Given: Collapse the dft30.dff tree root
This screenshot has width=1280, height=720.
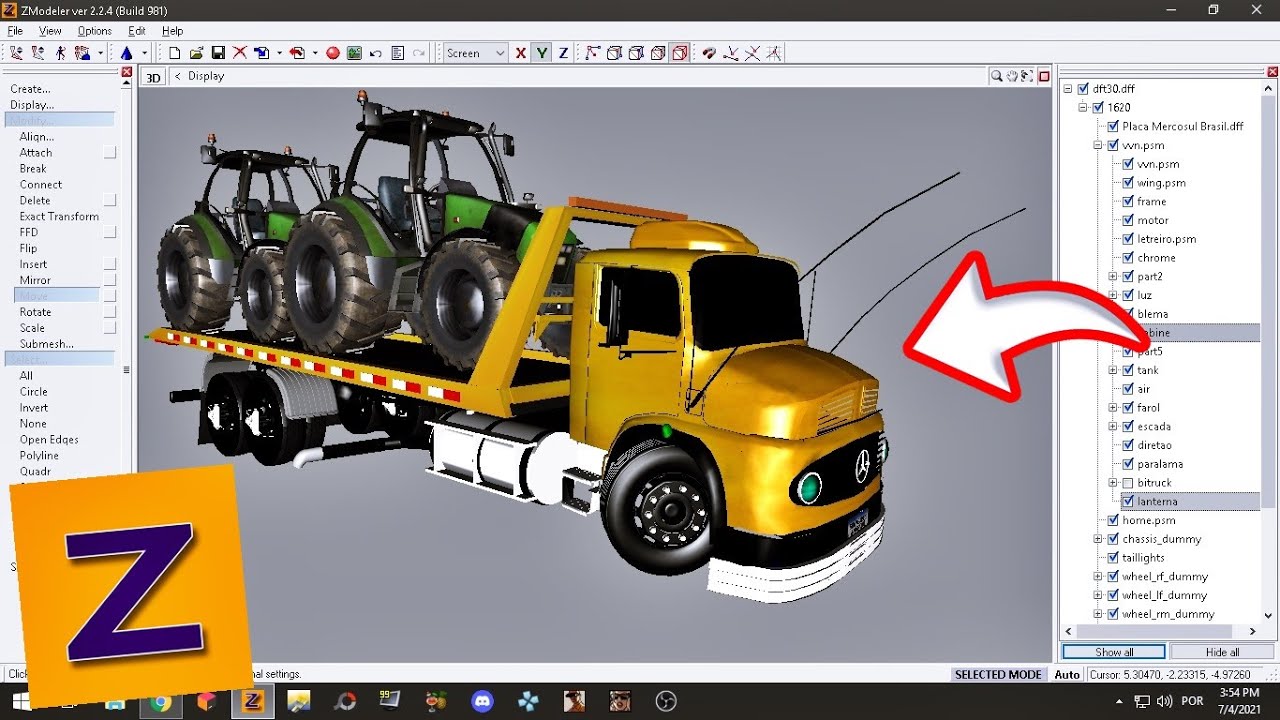Looking at the screenshot, I should coord(1068,89).
